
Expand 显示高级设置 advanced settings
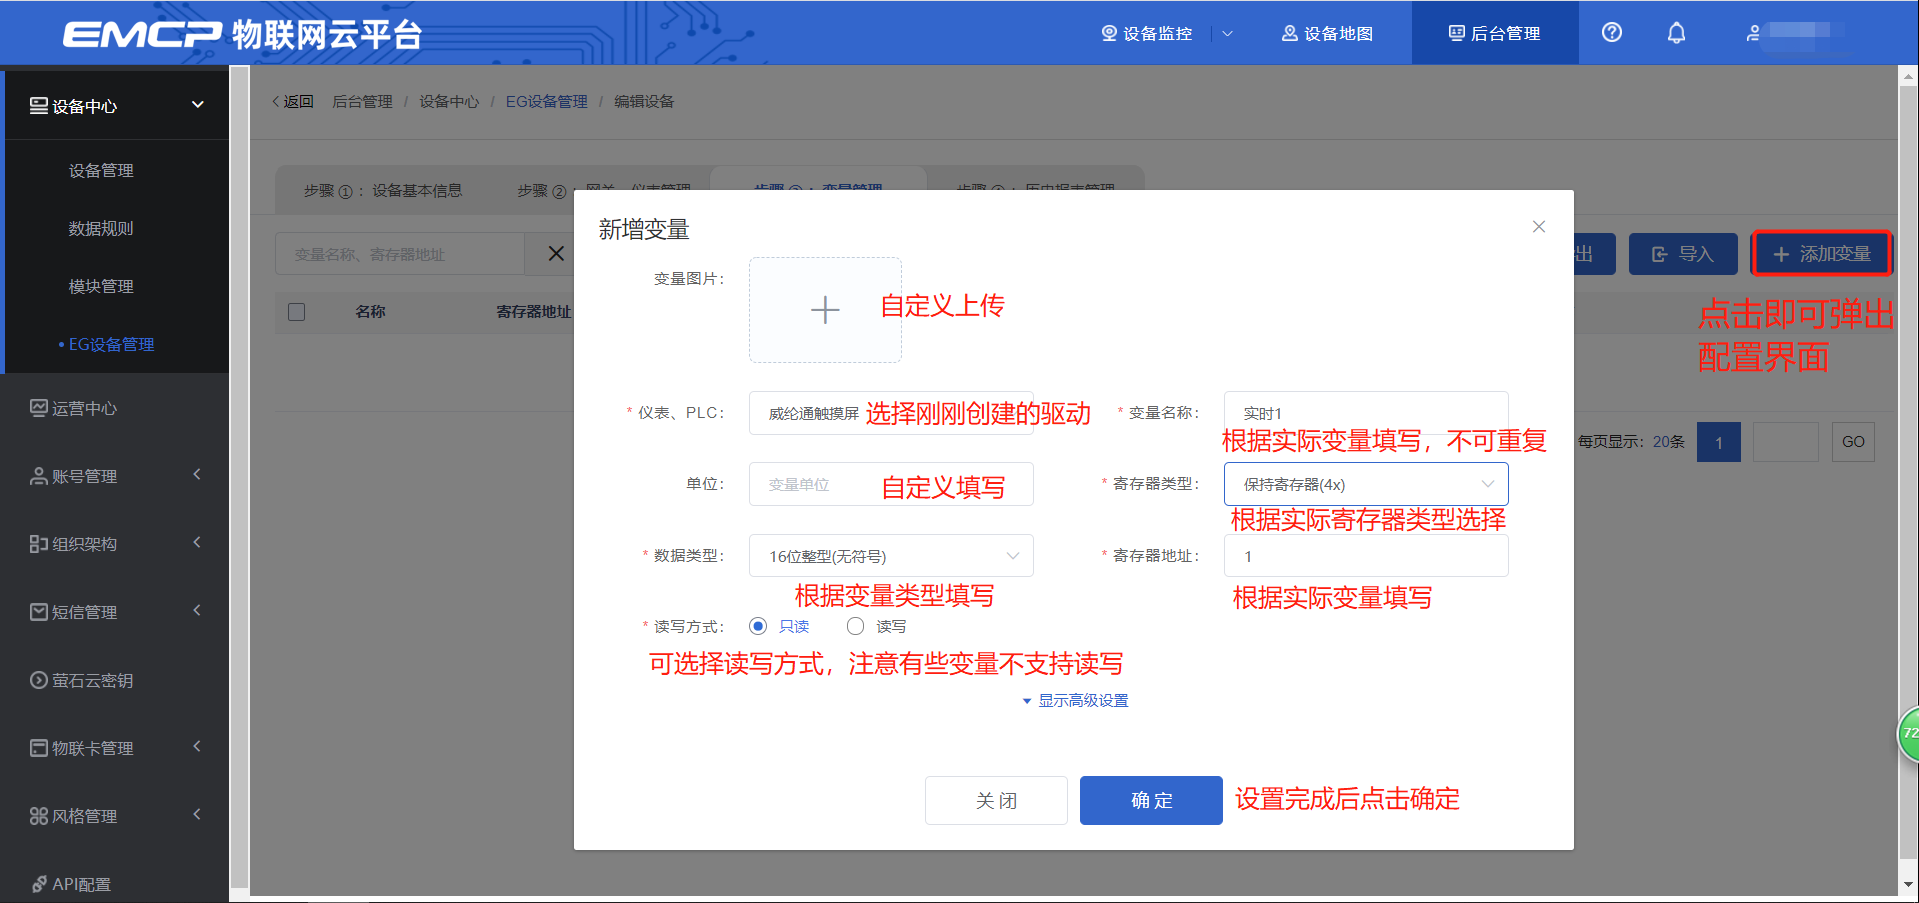tap(1075, 700)
